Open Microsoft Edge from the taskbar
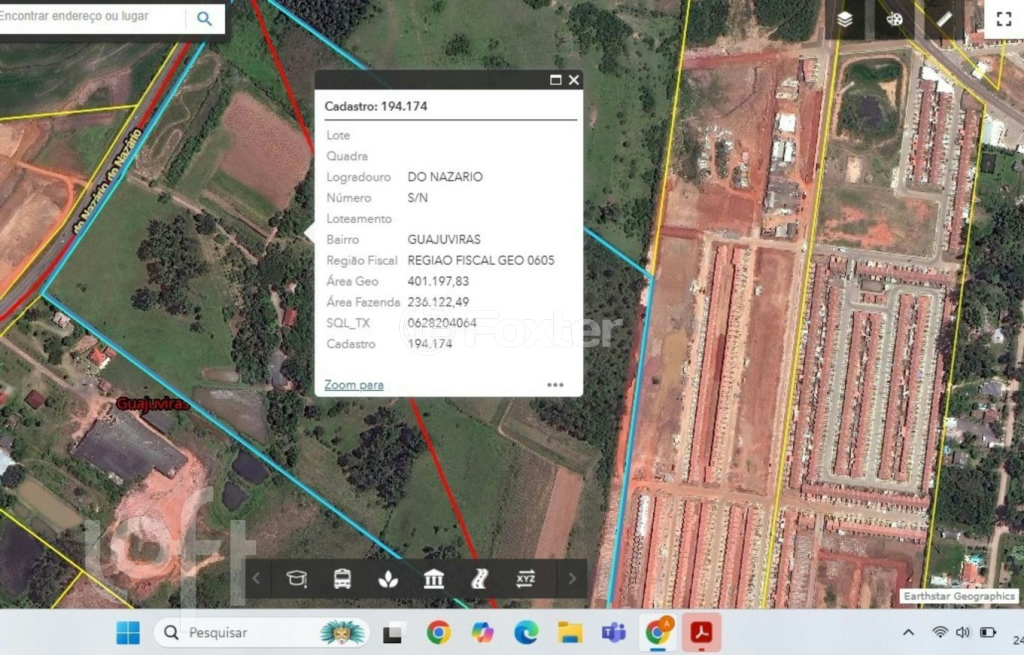 pyautogui.click(x=526, y=632)
